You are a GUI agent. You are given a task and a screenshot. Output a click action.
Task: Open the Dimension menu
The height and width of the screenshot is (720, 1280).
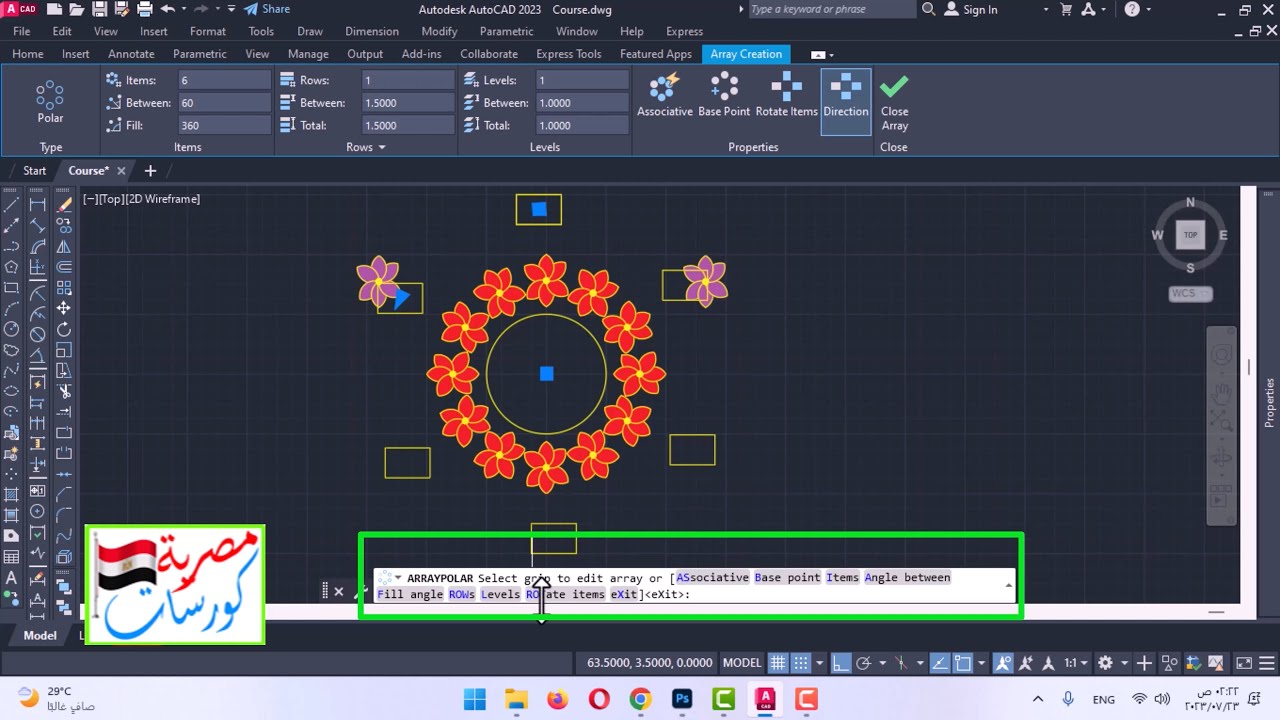[372, 31]
